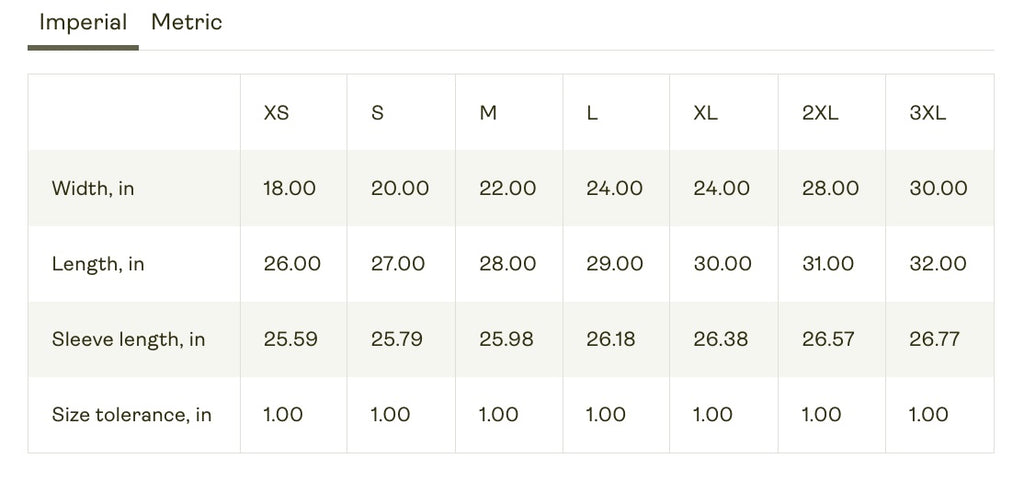Screen dimensions: 1024x493
Task: Click the M size column header
Action: 488,113
